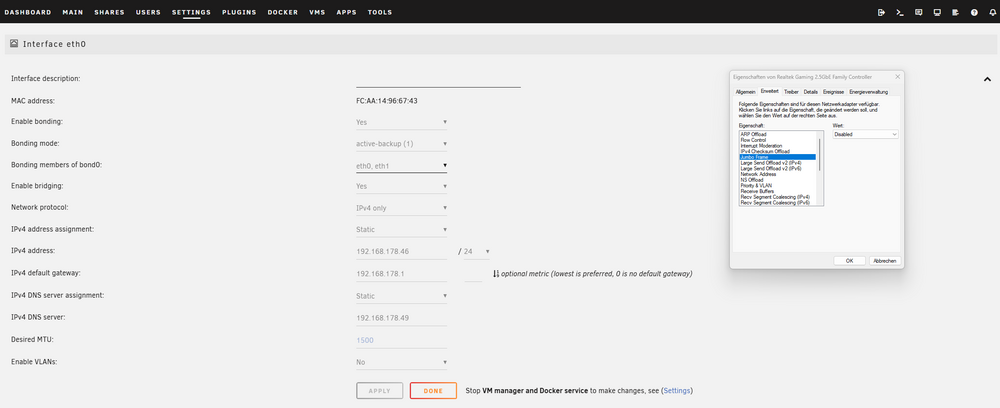Click OK in Realtek dialog
The height and width of the screenshot is (408, 1000).
pyautogui.click(x=849, y=261)
